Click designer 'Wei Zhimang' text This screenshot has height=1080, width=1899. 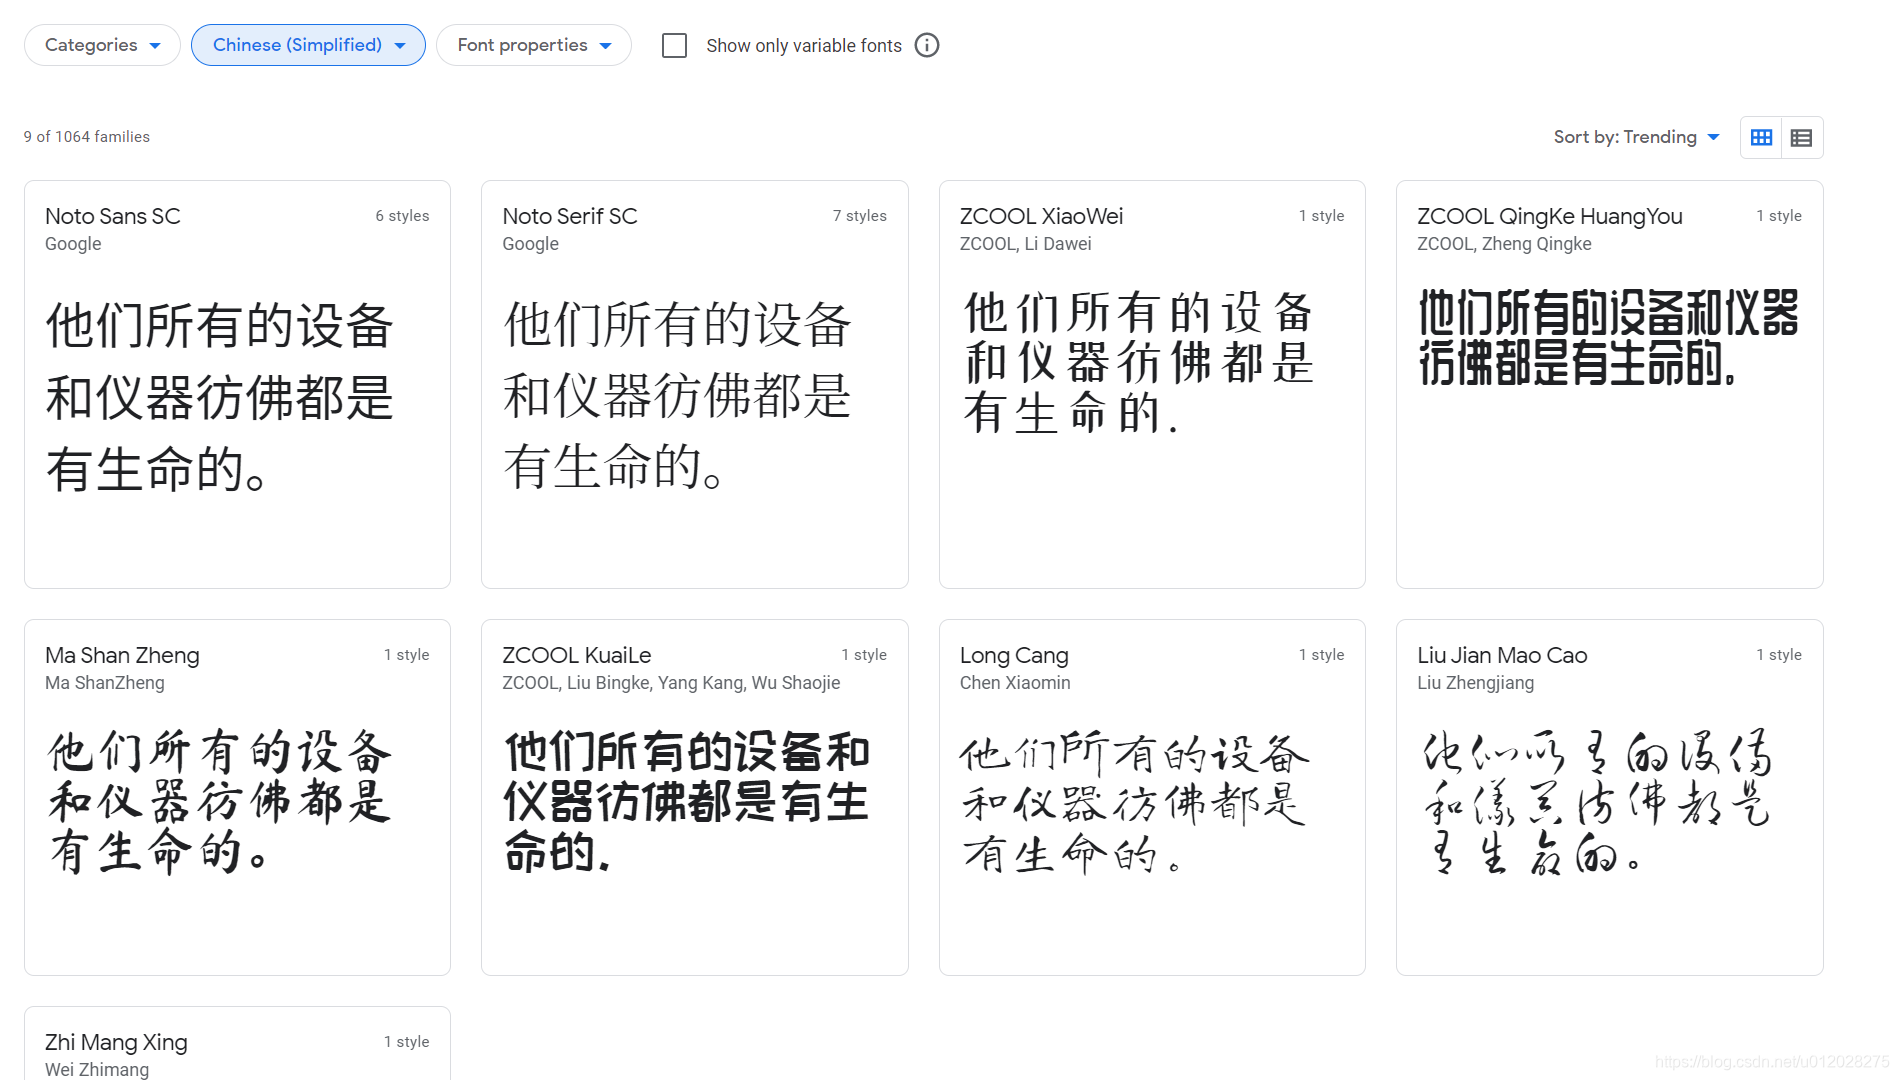click(x=97, y=1069)
